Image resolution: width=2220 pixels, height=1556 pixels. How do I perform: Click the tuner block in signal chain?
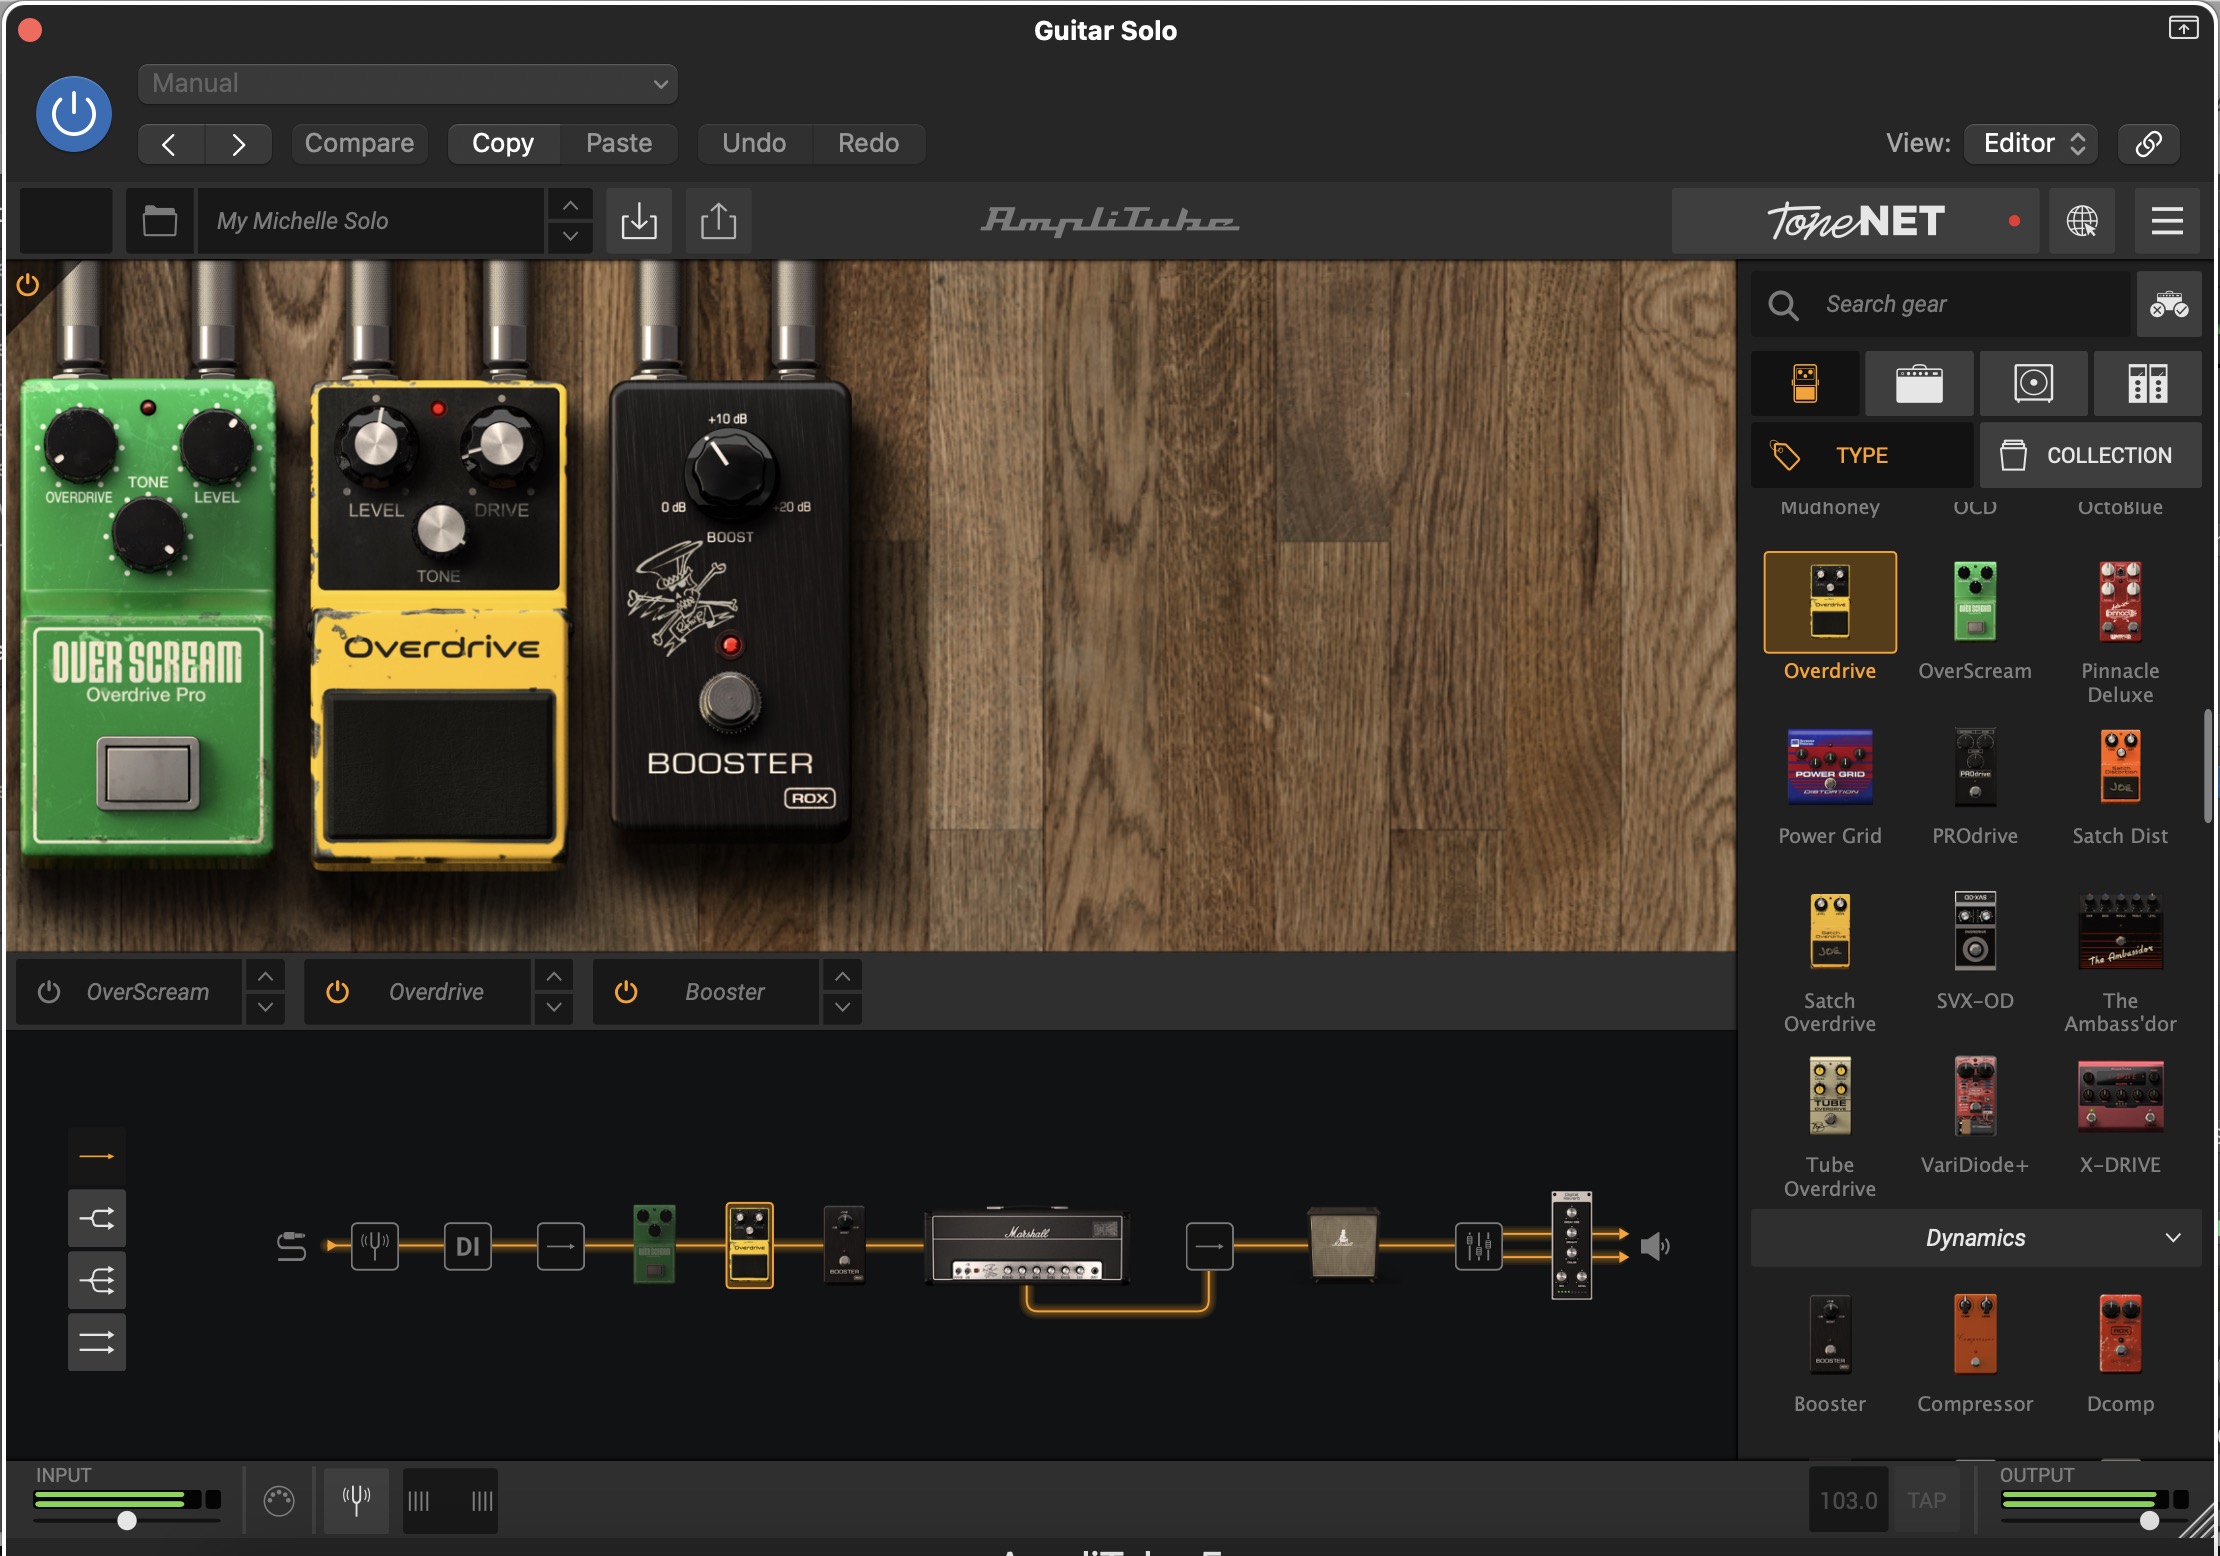pos(375,1247)
